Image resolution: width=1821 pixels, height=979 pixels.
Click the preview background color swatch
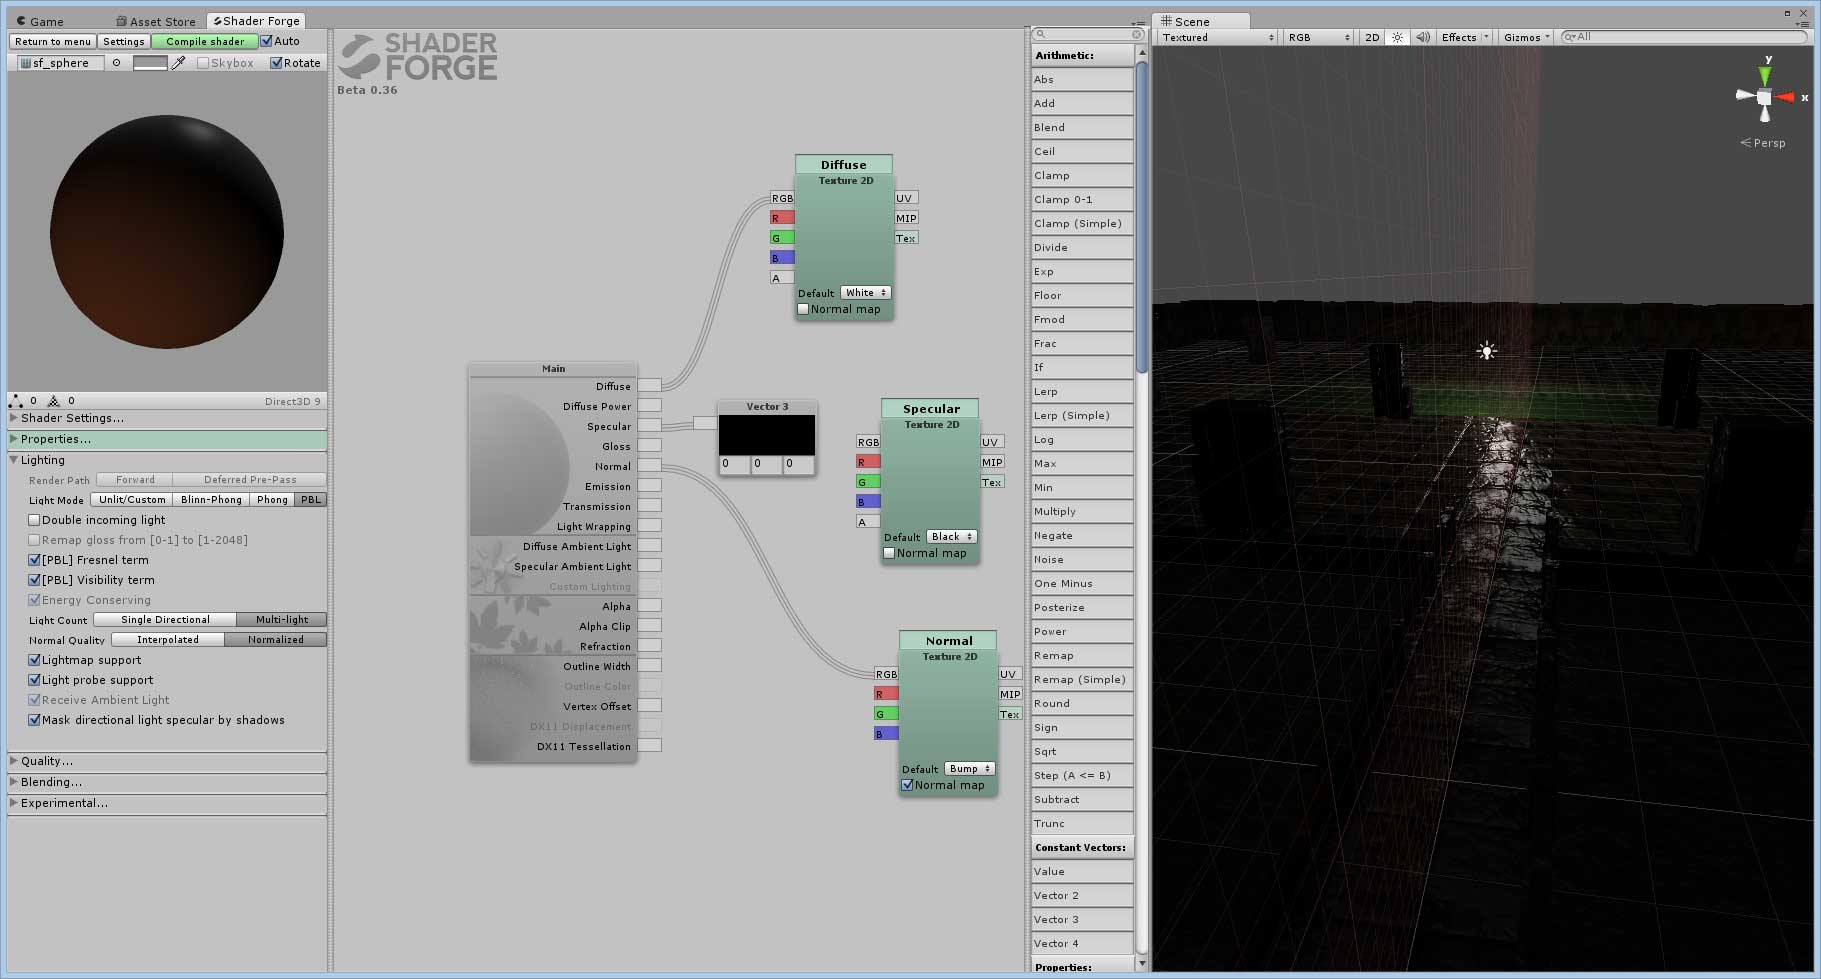150,63
